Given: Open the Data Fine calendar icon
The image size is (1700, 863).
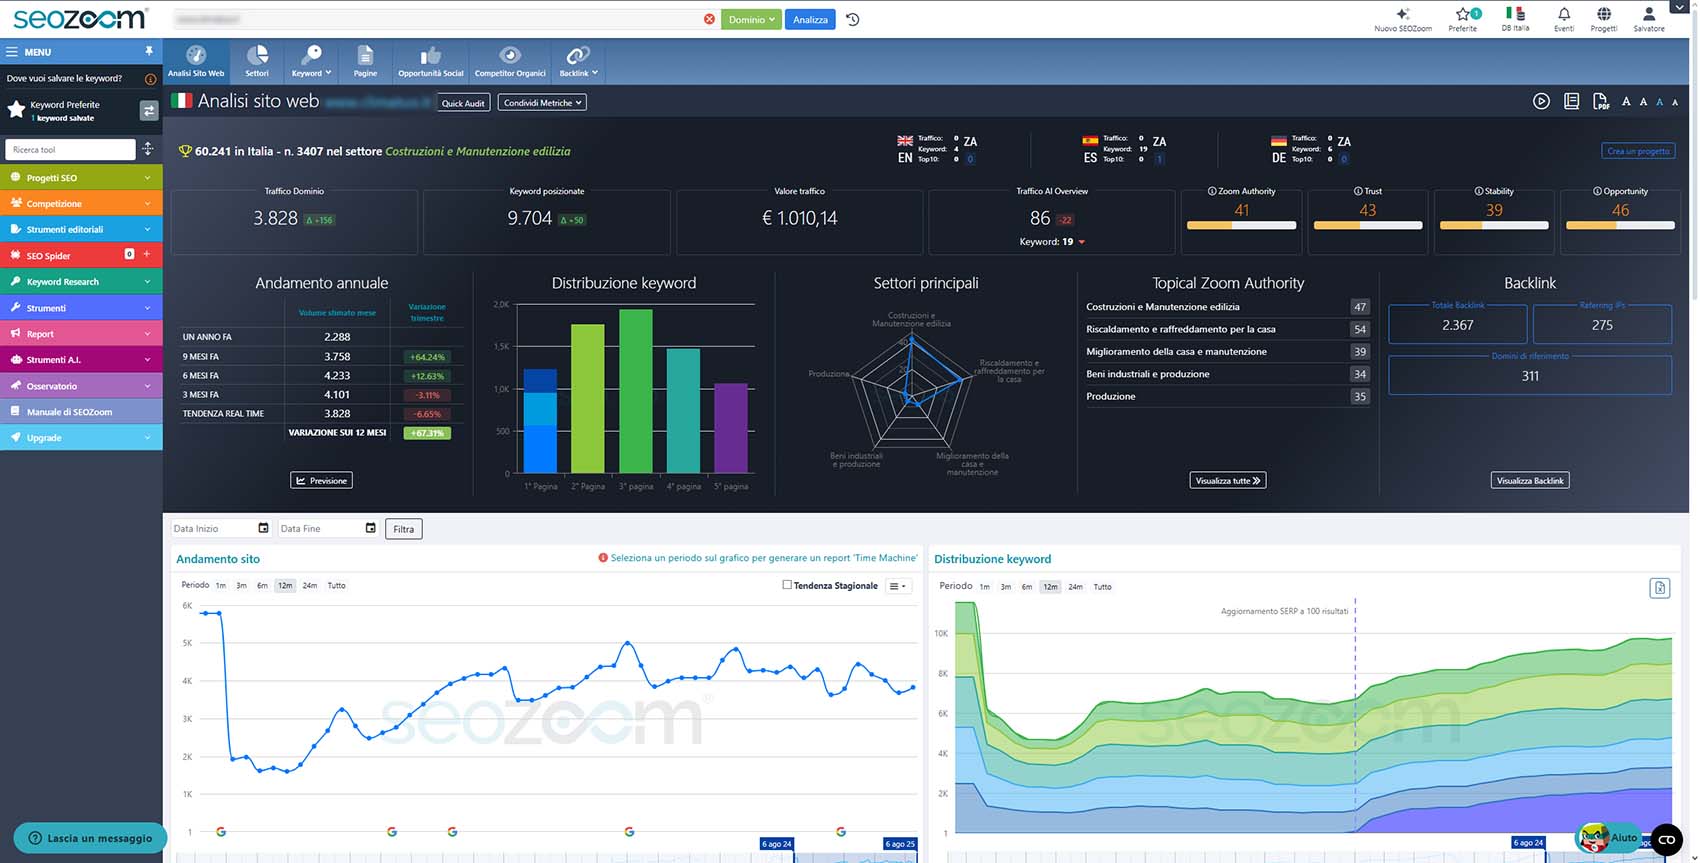Looking at the screenshot, I should point(370,528).
